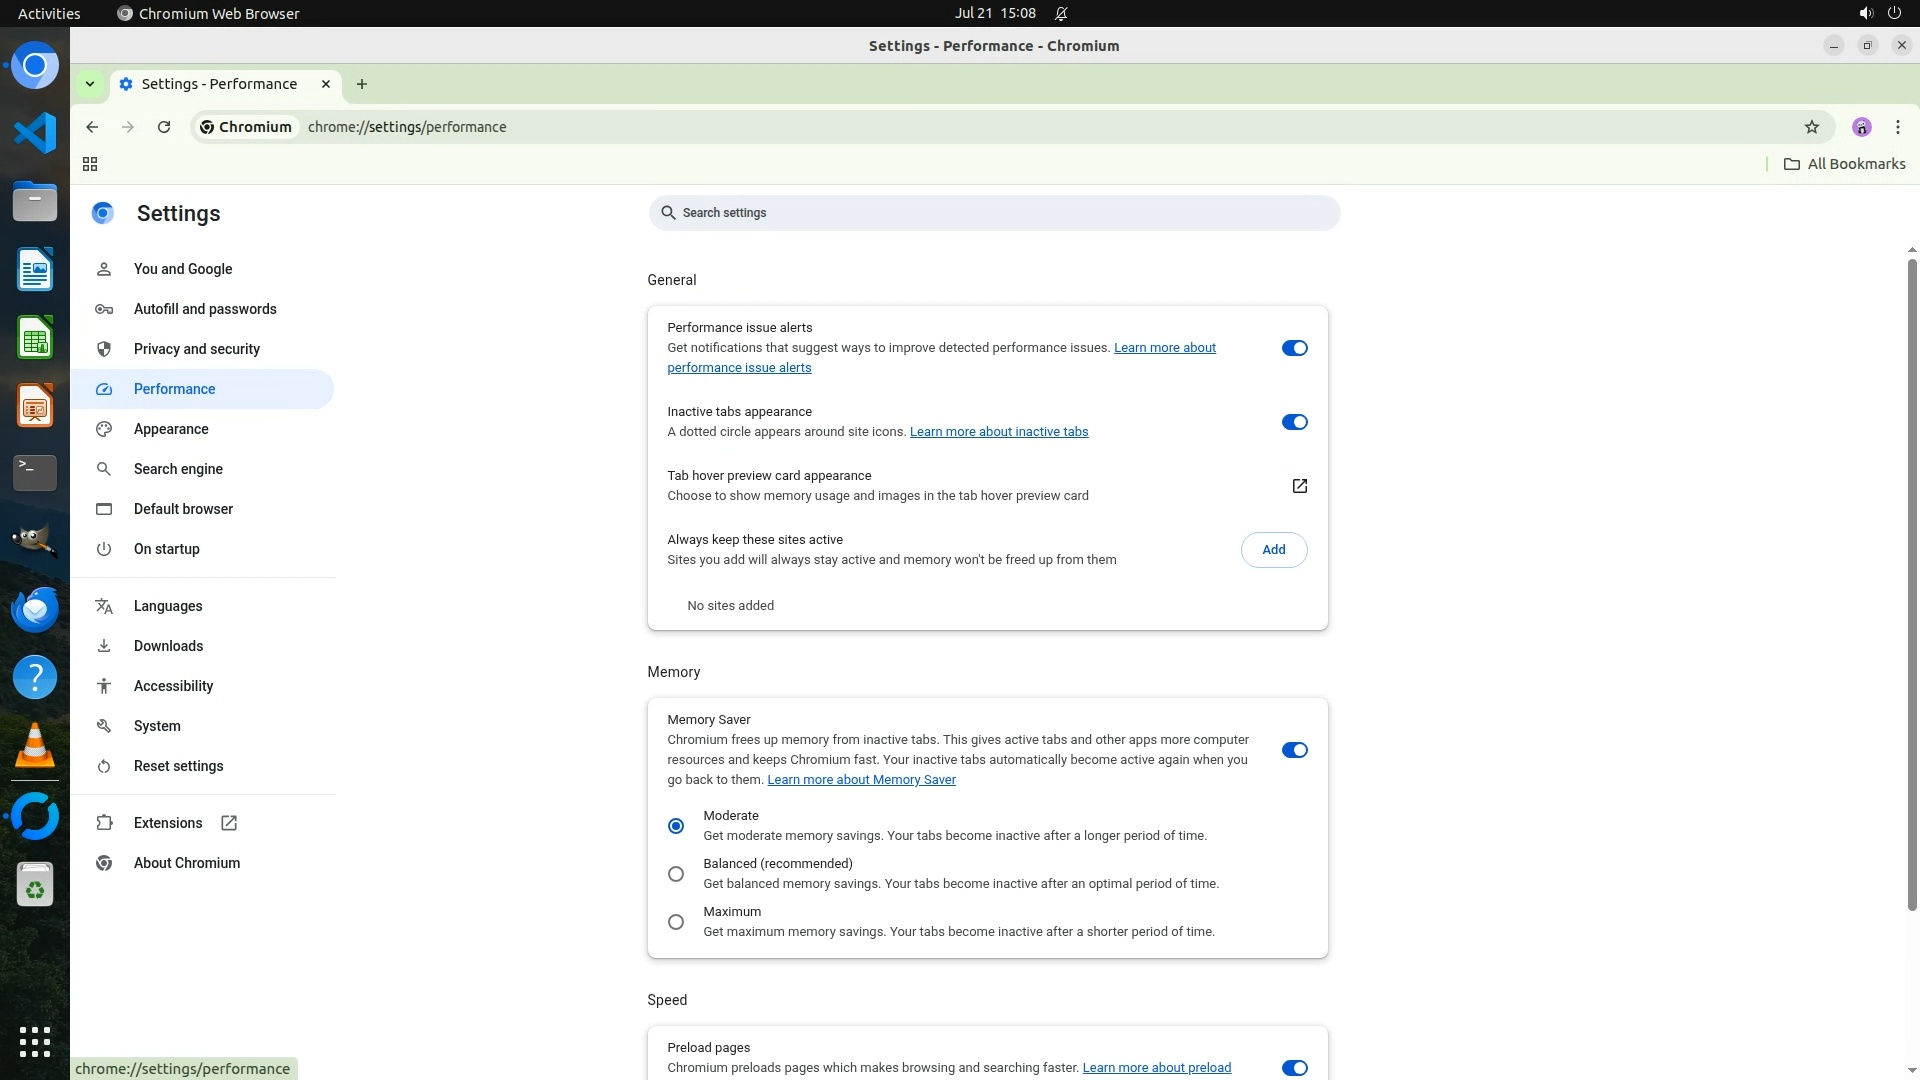1920x1080 pixels.
Task: Reload the current page
Action: [164, 127]
